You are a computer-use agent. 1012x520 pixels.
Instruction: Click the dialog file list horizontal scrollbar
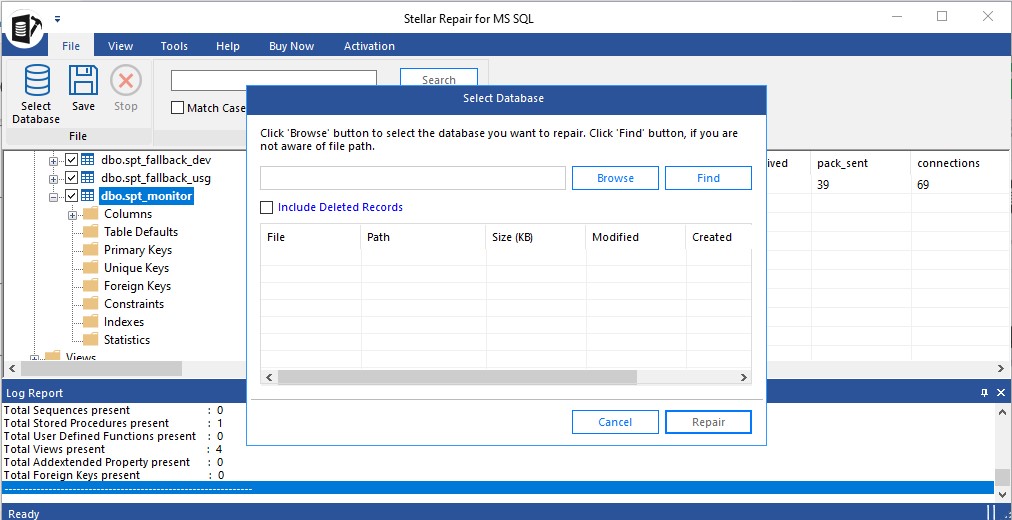coord(457,377)
